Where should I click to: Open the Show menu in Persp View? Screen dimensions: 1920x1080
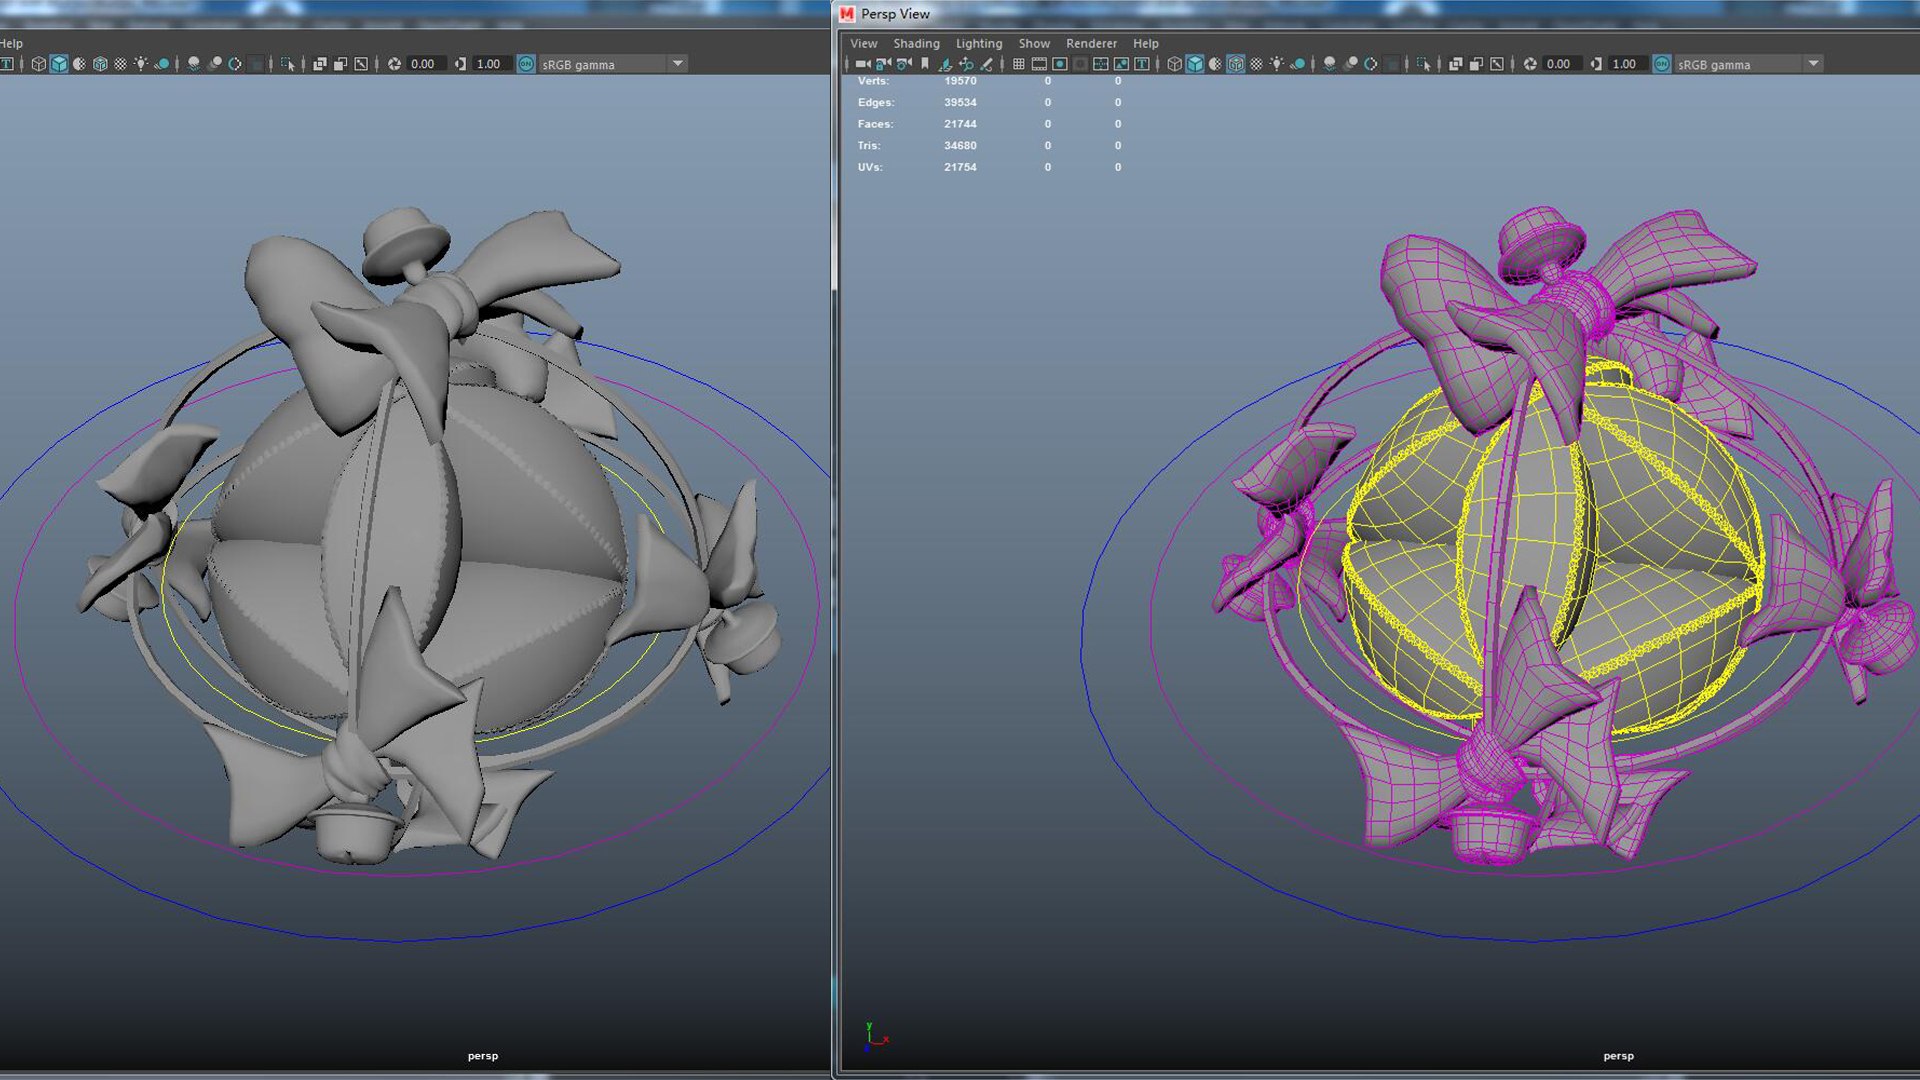(x=1035, y=44)
